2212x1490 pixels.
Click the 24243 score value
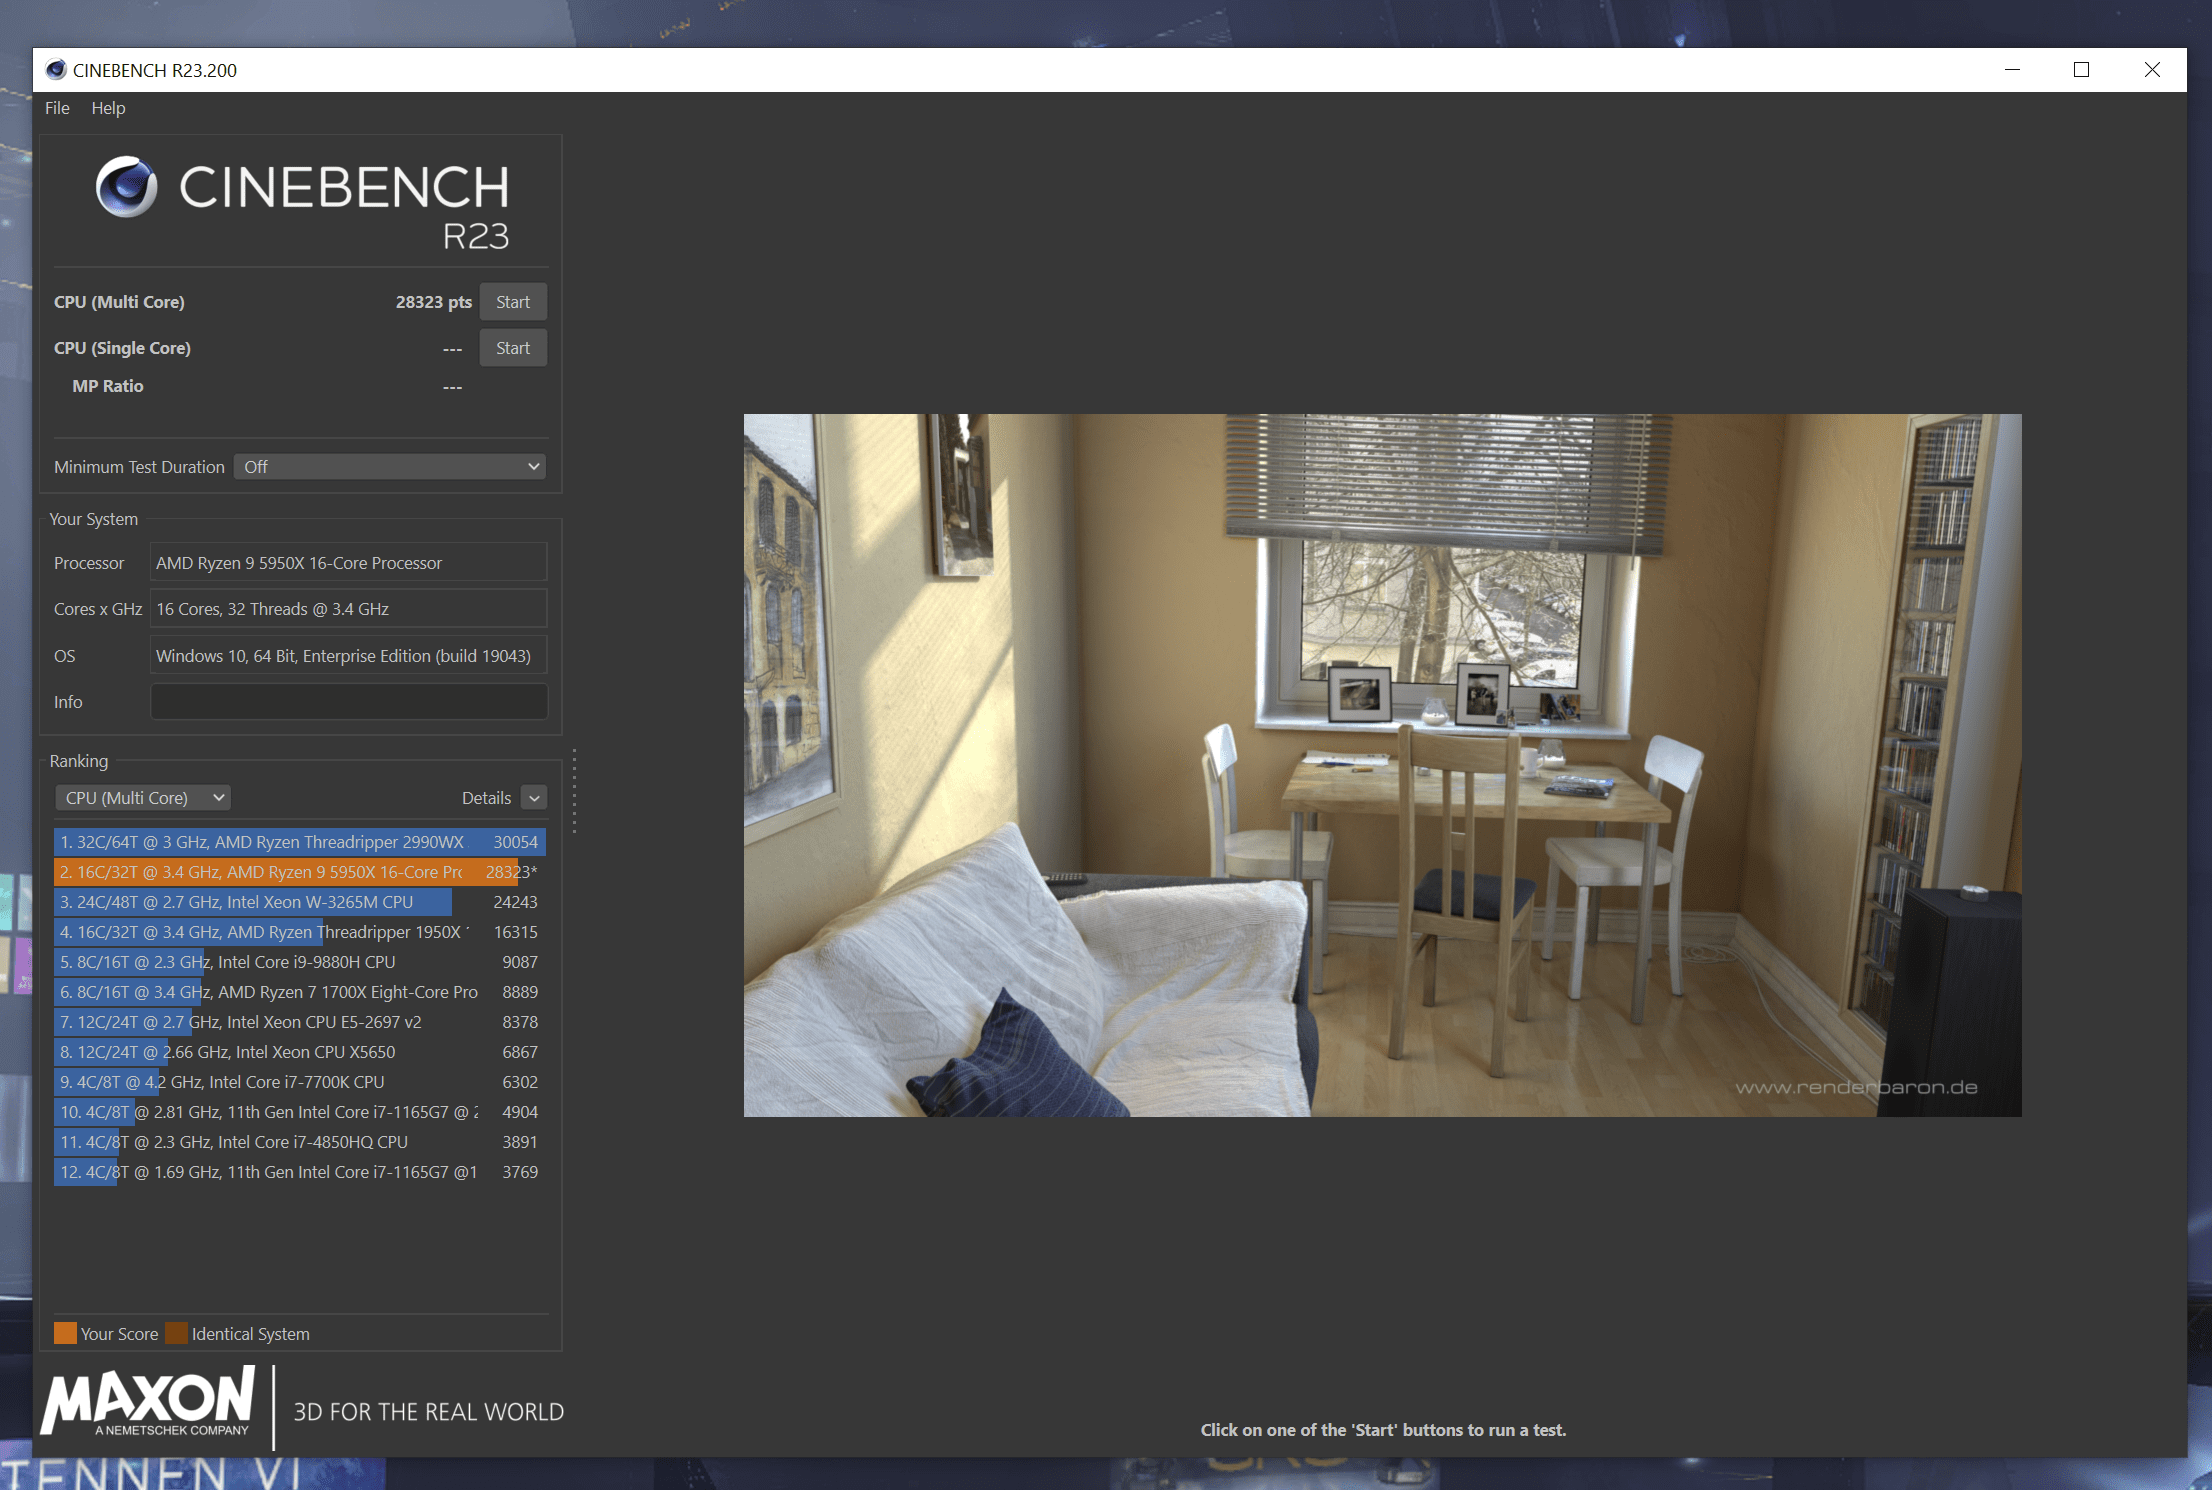(515, 902)
